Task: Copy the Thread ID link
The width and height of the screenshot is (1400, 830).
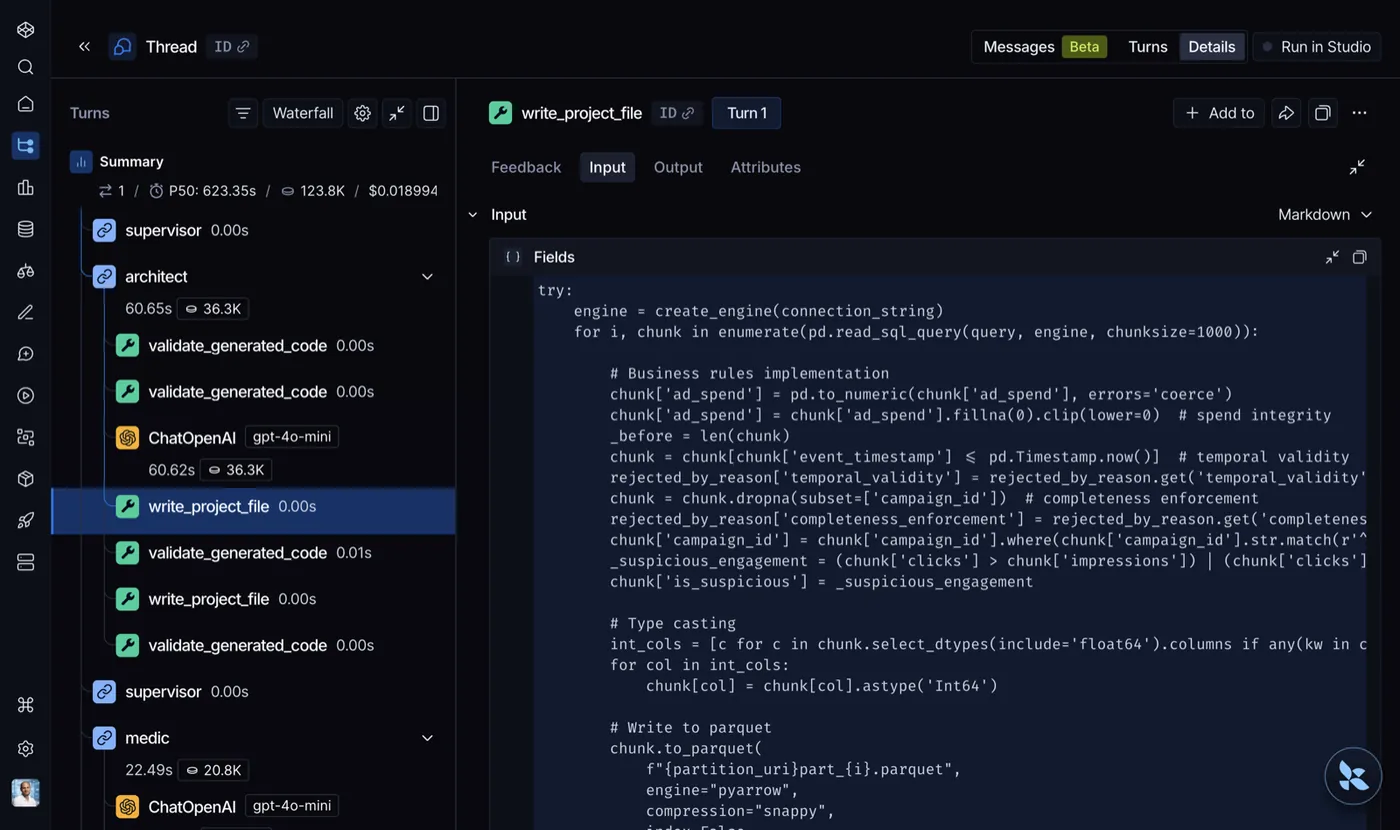Action: pos(231,47)
